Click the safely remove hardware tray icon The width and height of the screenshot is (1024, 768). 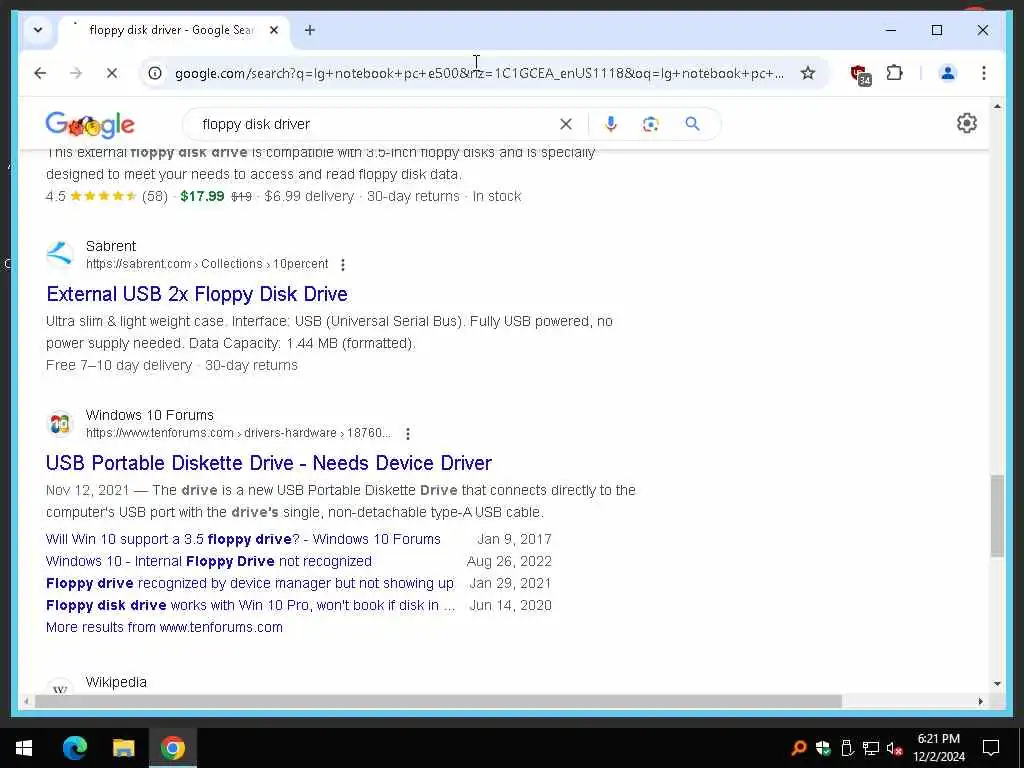point(847,748)
